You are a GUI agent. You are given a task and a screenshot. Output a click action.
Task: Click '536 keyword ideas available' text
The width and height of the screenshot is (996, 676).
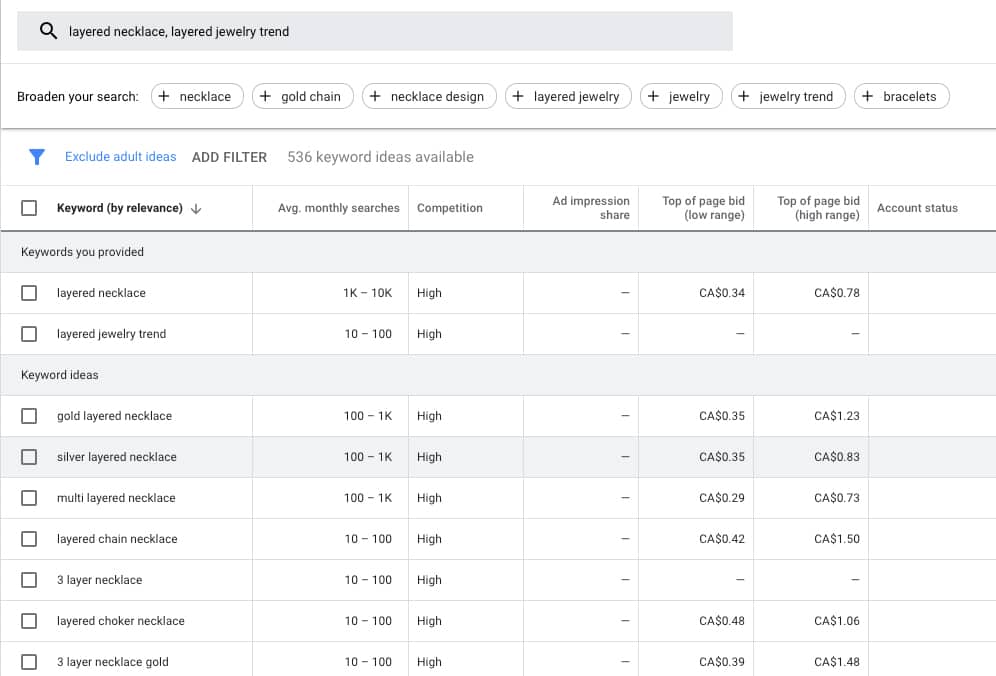pos(380,157)
